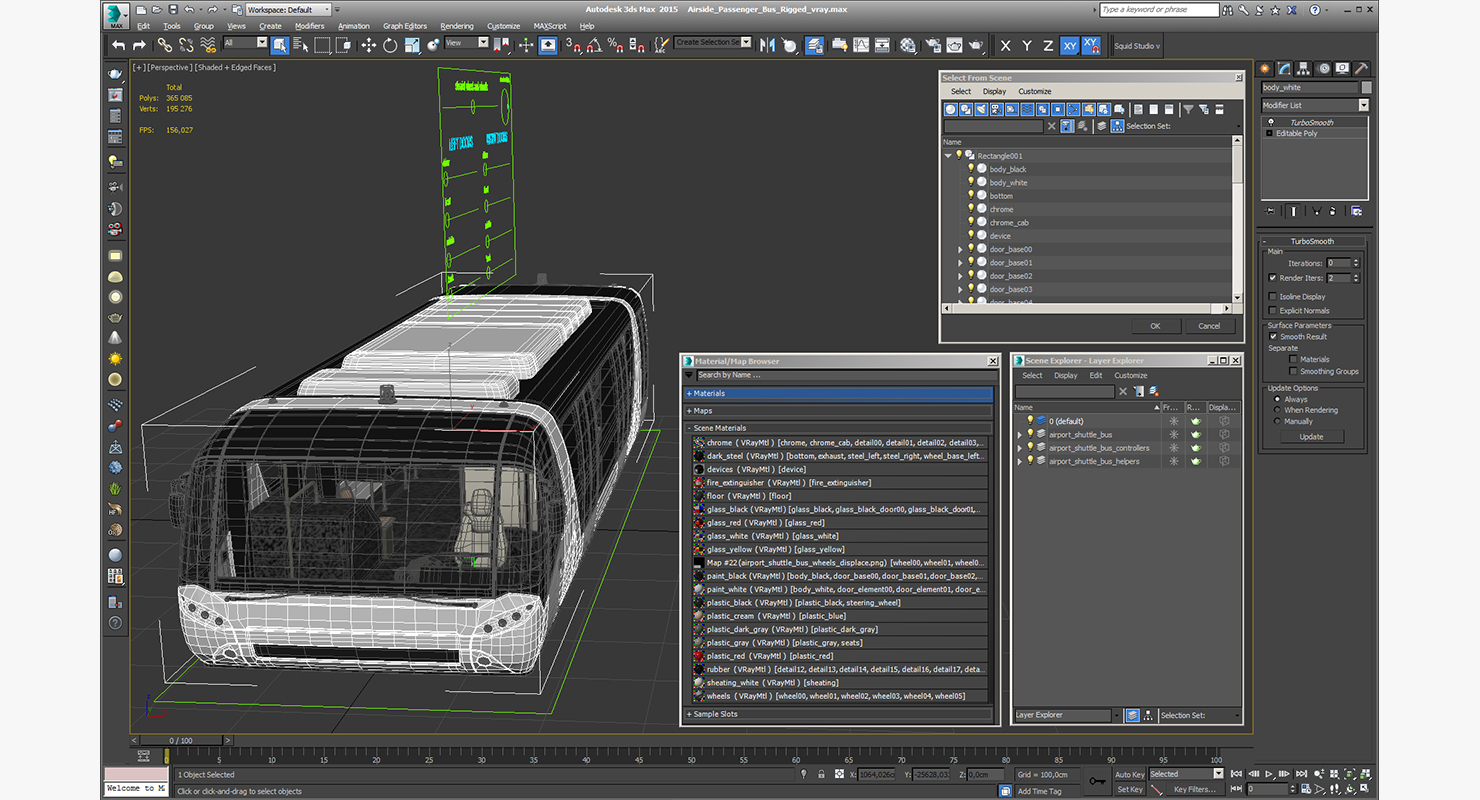Check Separate by Smoothing Groups option

1293,371
